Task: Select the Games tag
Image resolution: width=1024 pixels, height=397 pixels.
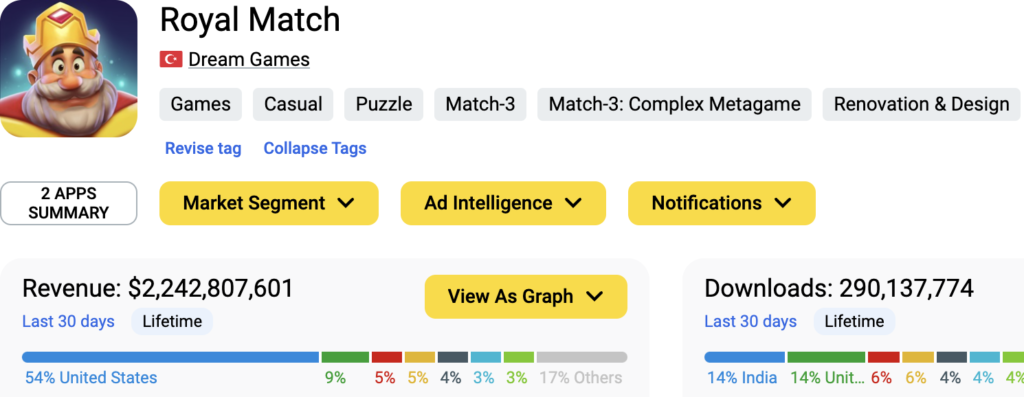Action: tap(200, 104)
